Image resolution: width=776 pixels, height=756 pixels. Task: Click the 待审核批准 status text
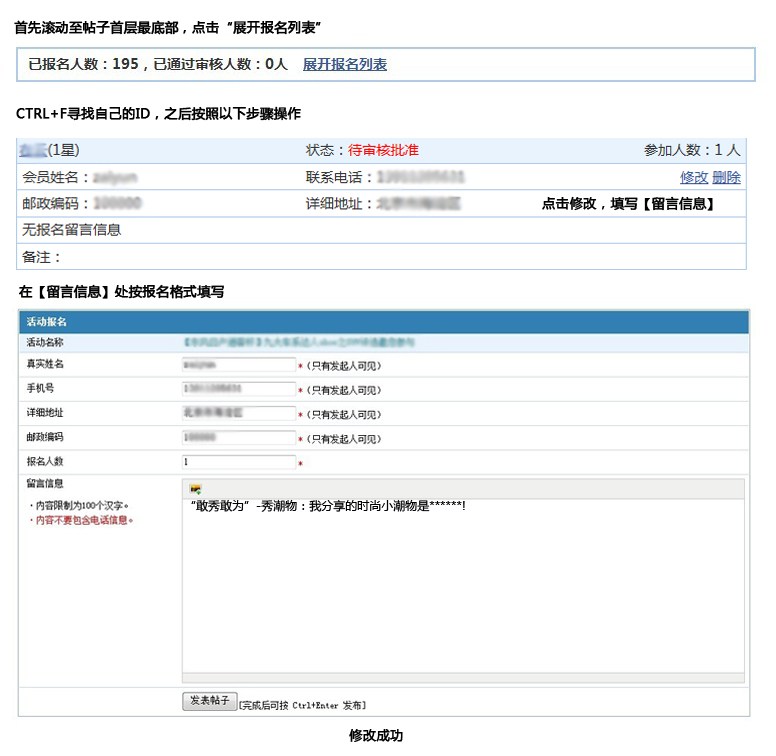382,150
